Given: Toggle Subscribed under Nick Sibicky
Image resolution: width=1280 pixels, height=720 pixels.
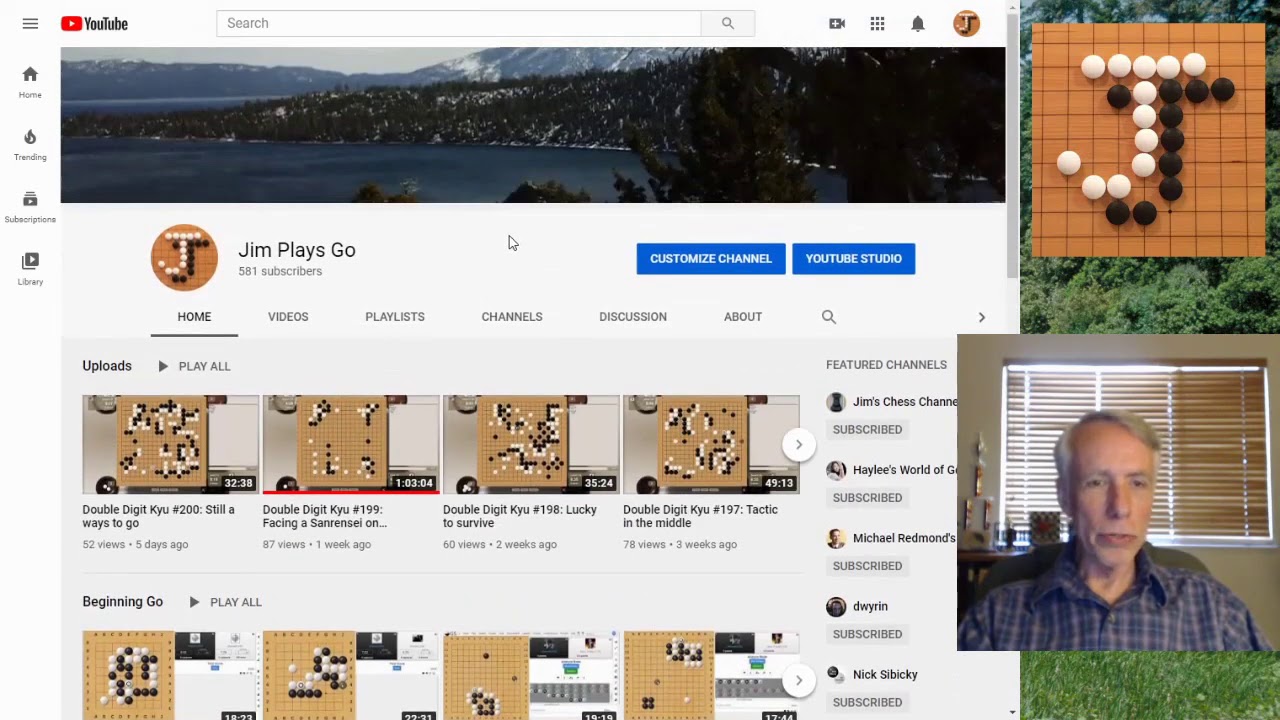Looking at the screenshot, I should [867, 702].
